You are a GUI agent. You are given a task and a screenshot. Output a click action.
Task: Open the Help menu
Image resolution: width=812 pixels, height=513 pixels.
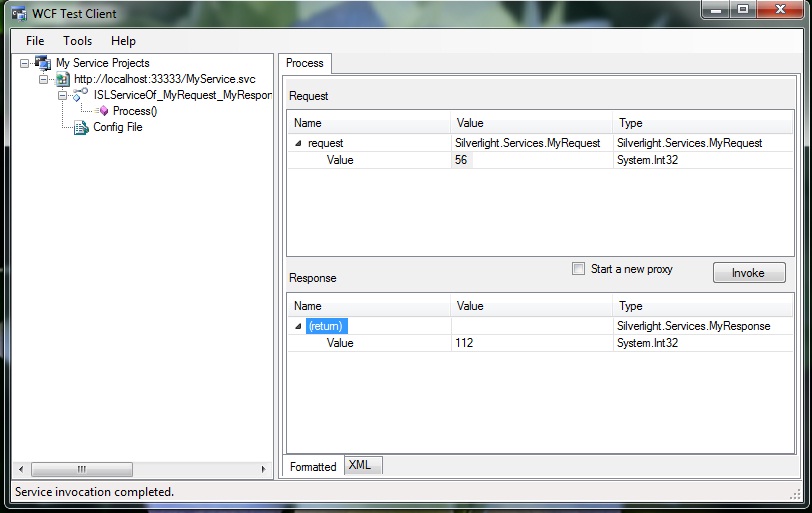[x=123, y=41]
